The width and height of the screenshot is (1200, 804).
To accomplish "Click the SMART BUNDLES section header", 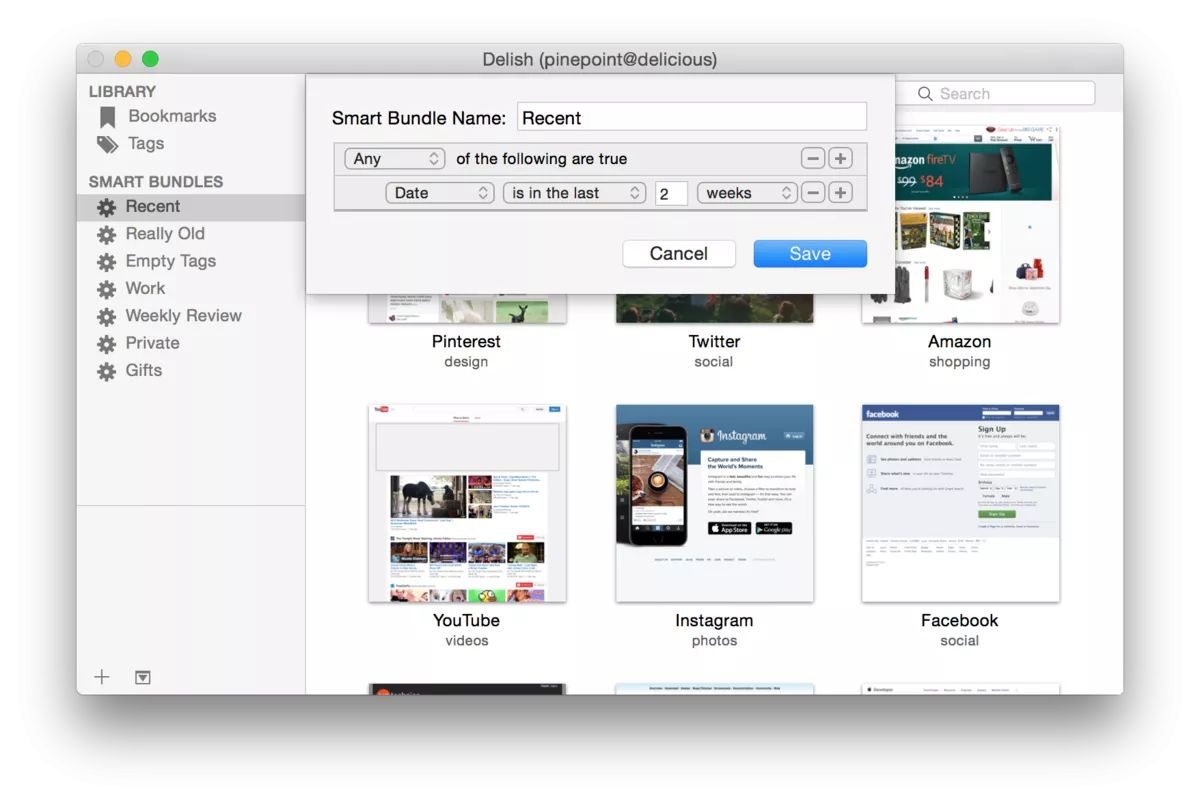I will [x=156, y=182].
